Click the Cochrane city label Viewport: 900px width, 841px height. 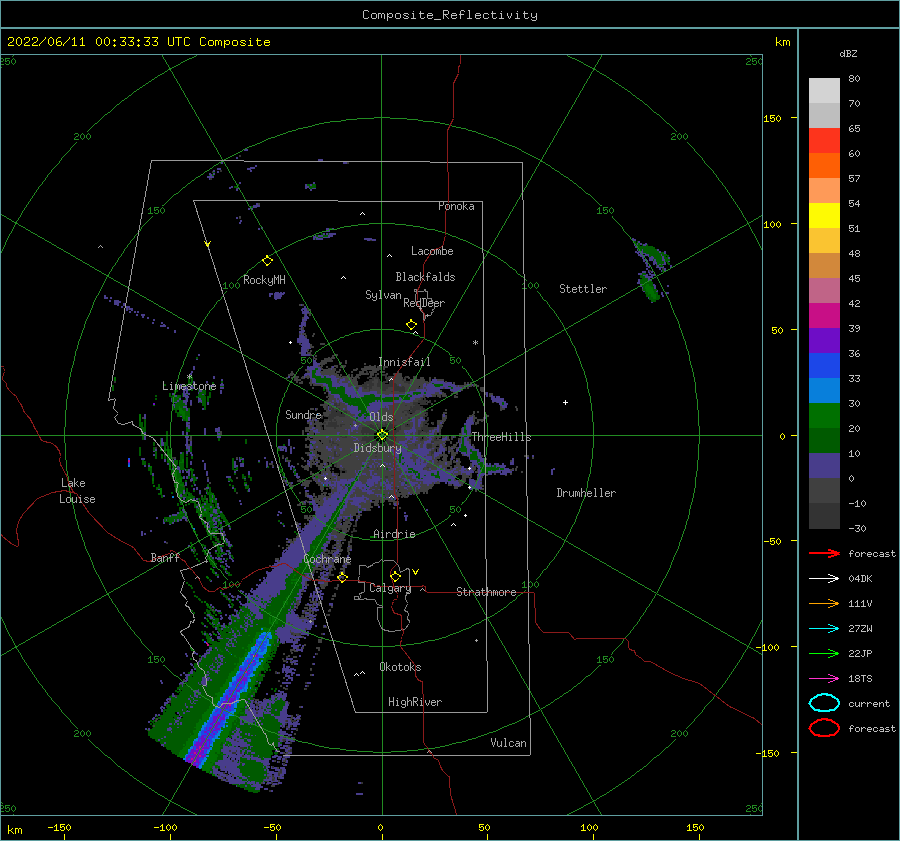click(x=327, y=559)
